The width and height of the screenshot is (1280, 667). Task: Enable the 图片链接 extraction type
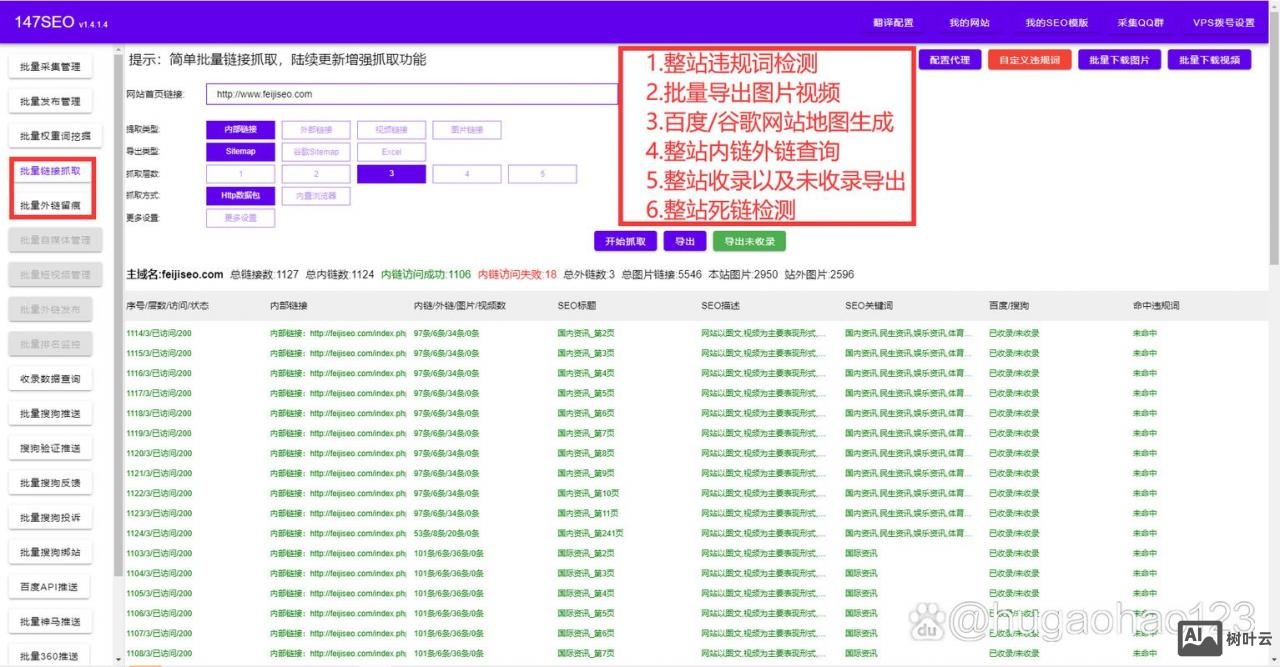[x=466, y=129]
